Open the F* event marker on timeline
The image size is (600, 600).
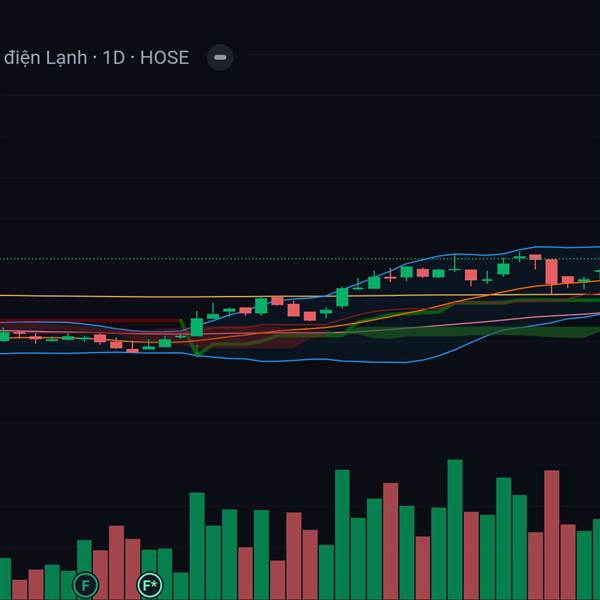(x=150, y=585)
